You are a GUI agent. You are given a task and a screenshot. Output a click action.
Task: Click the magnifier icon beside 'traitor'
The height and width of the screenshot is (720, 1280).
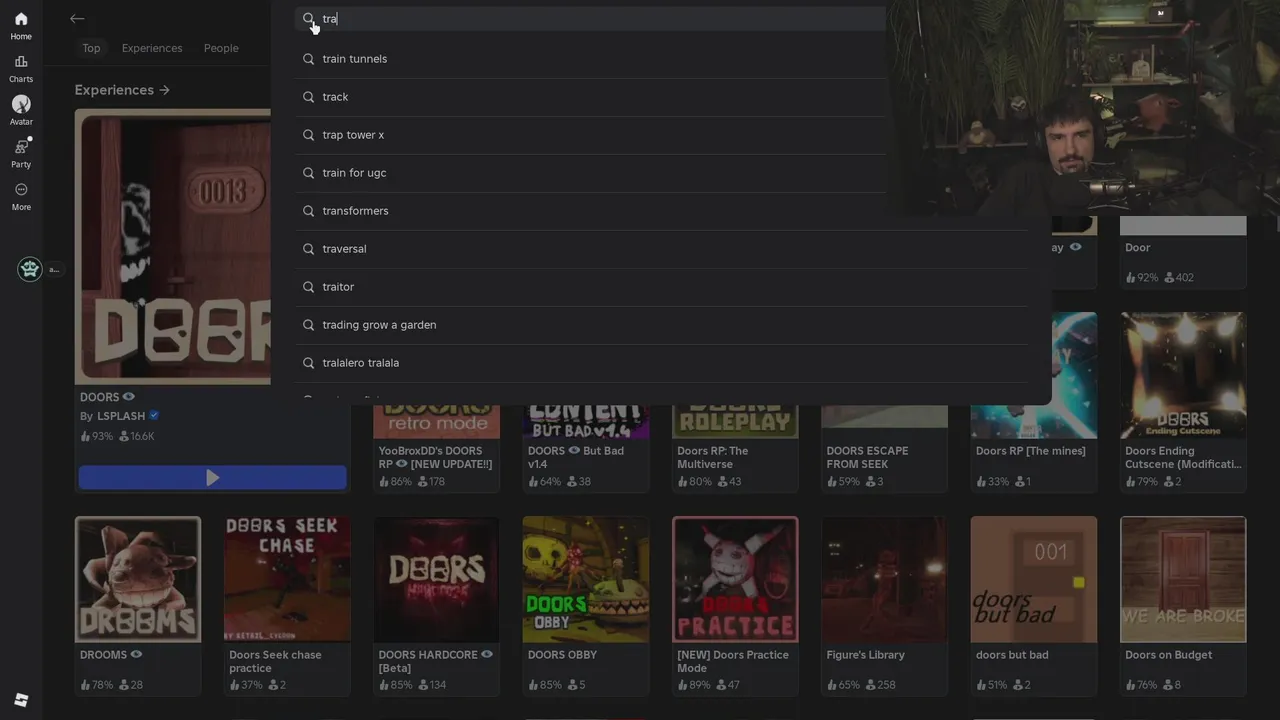click(x=309, y=287)
